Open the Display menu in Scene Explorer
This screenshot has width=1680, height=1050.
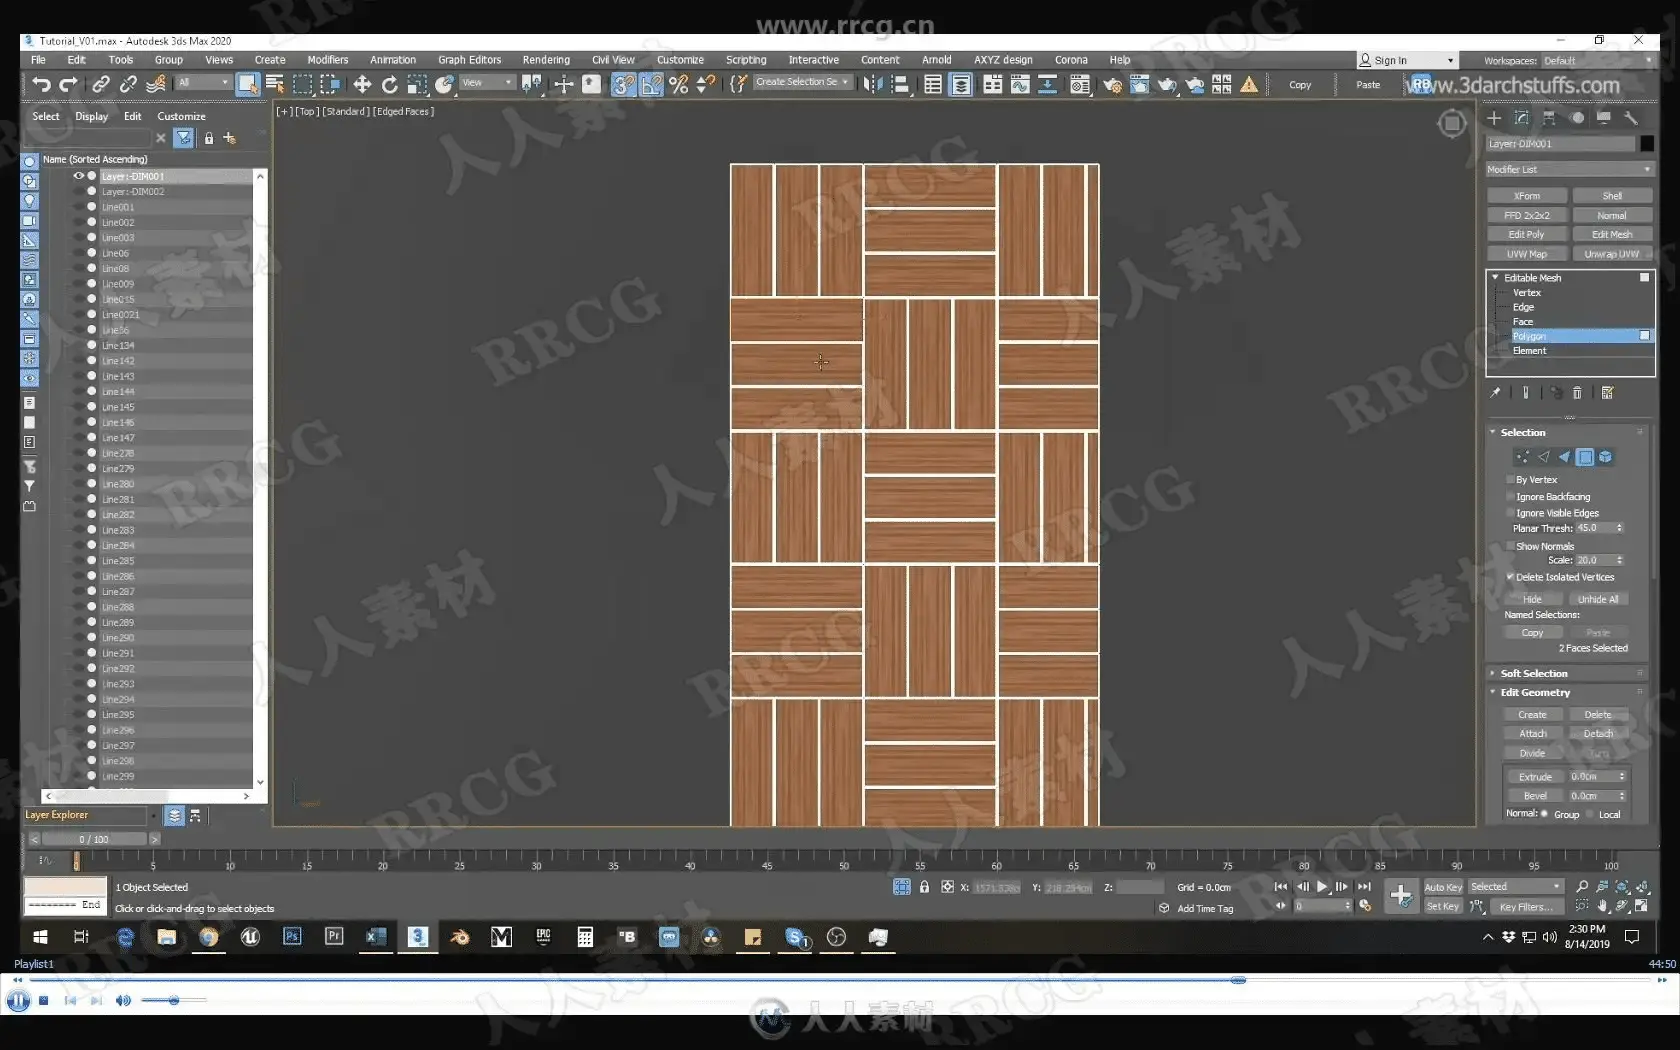pyautogui.click(x=91, y=116)
